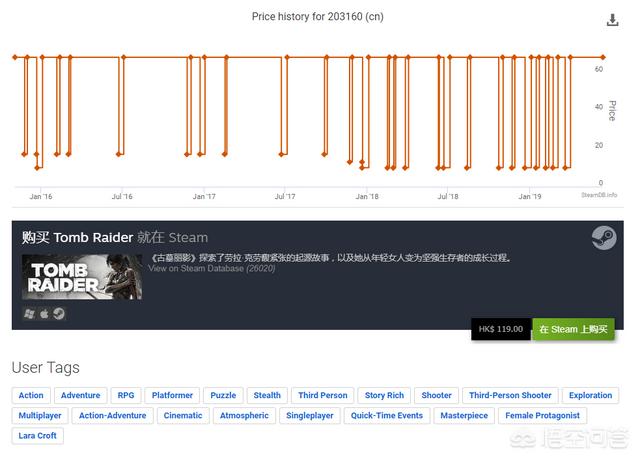Click the Steam logo icon in the banner
The height and width of the screenshot is (460, 640).
point(604,238)
